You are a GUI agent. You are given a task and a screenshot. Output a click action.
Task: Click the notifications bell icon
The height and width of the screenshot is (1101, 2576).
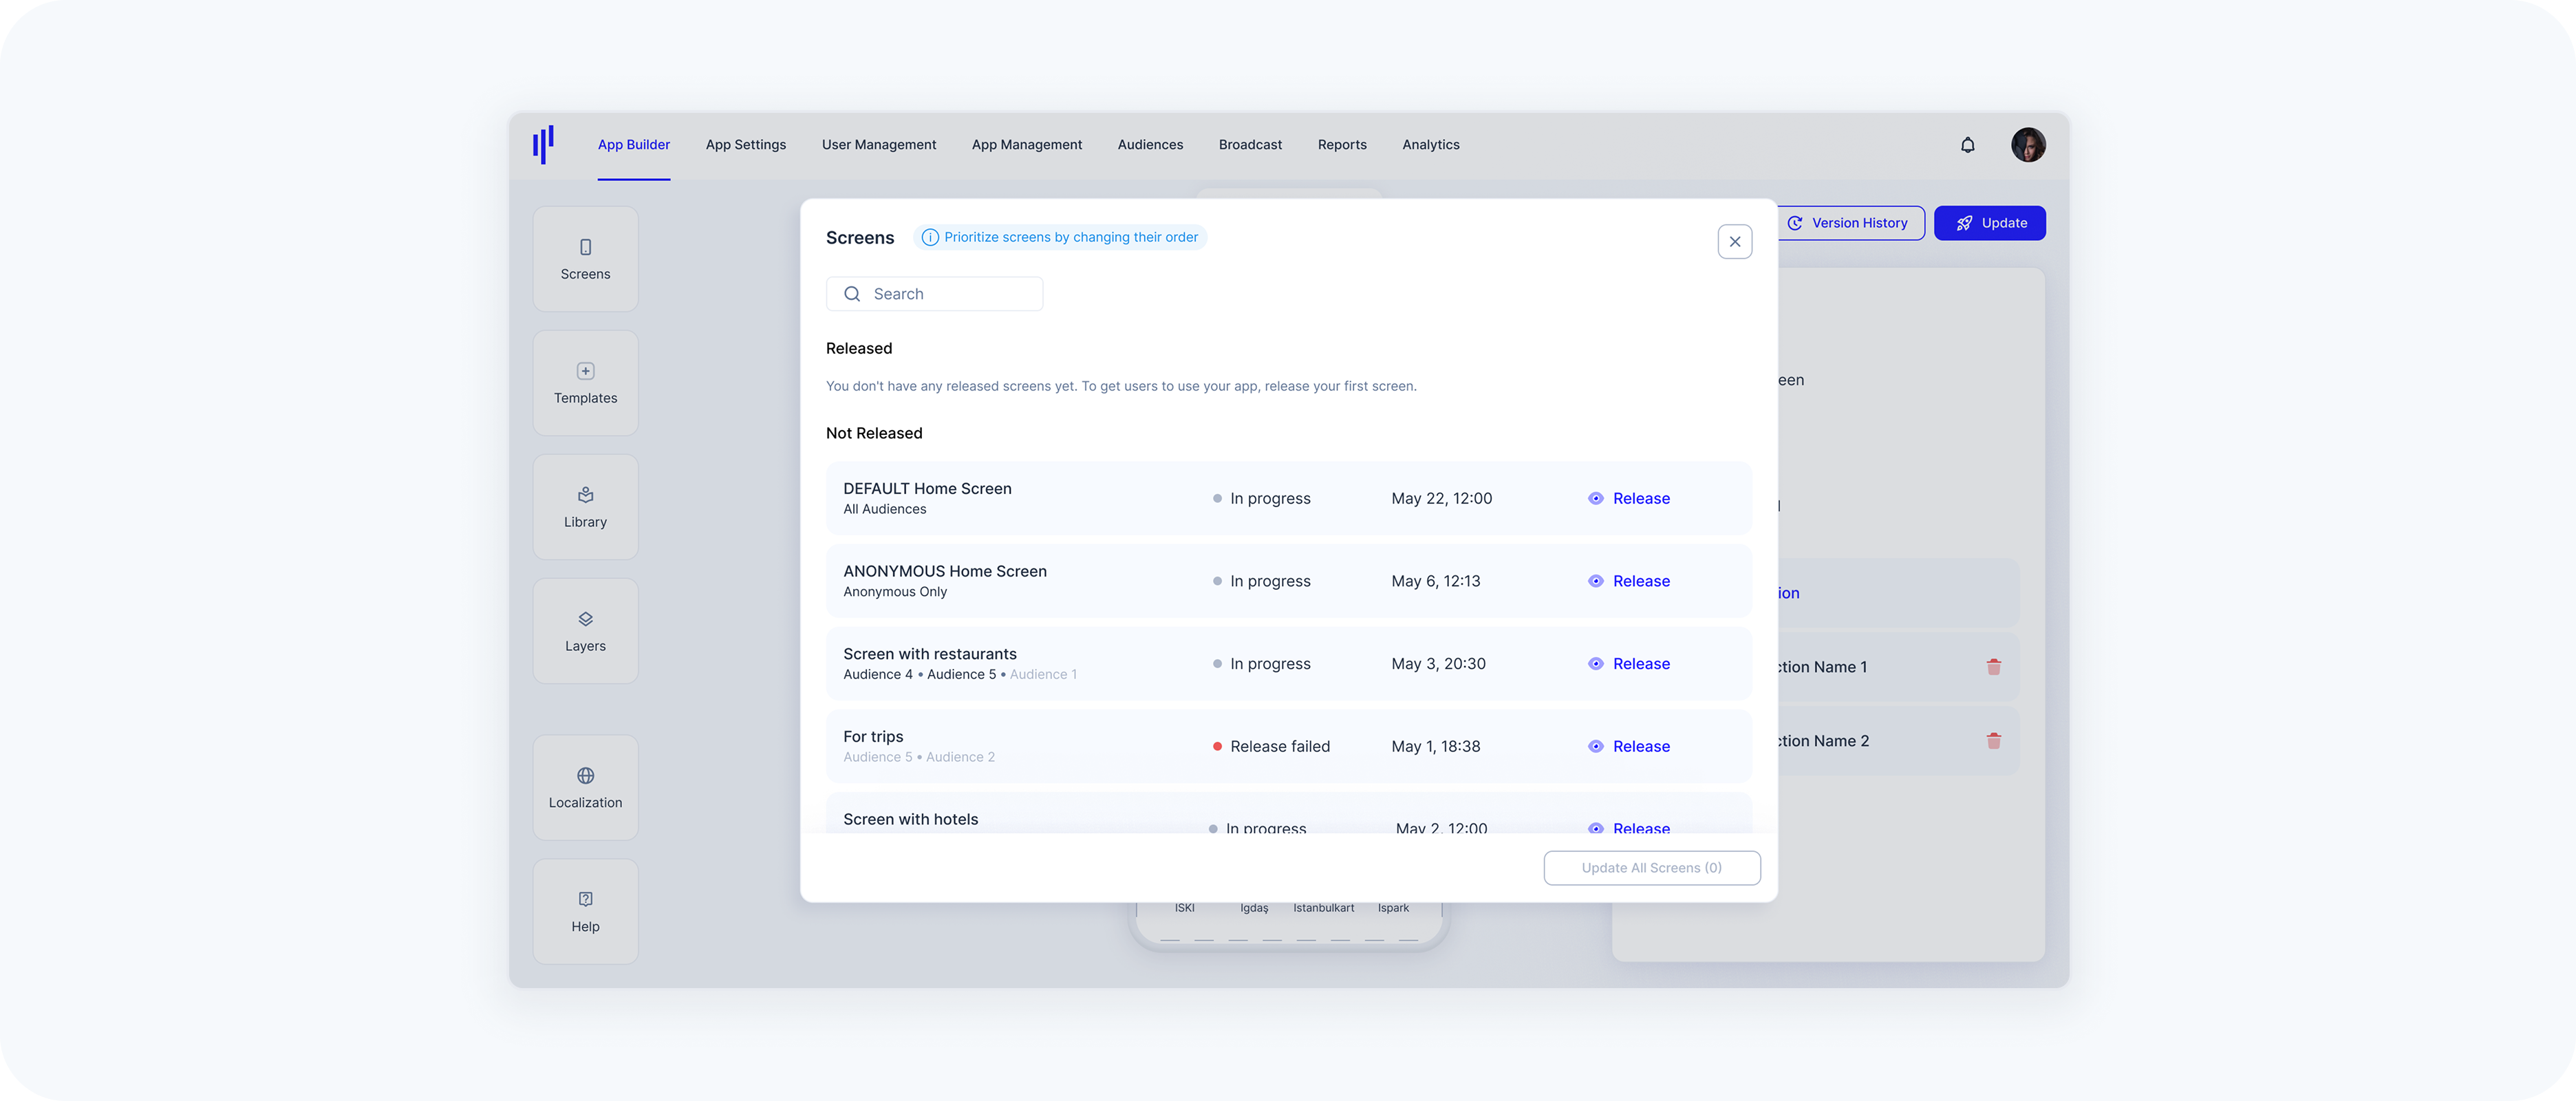1967,145
